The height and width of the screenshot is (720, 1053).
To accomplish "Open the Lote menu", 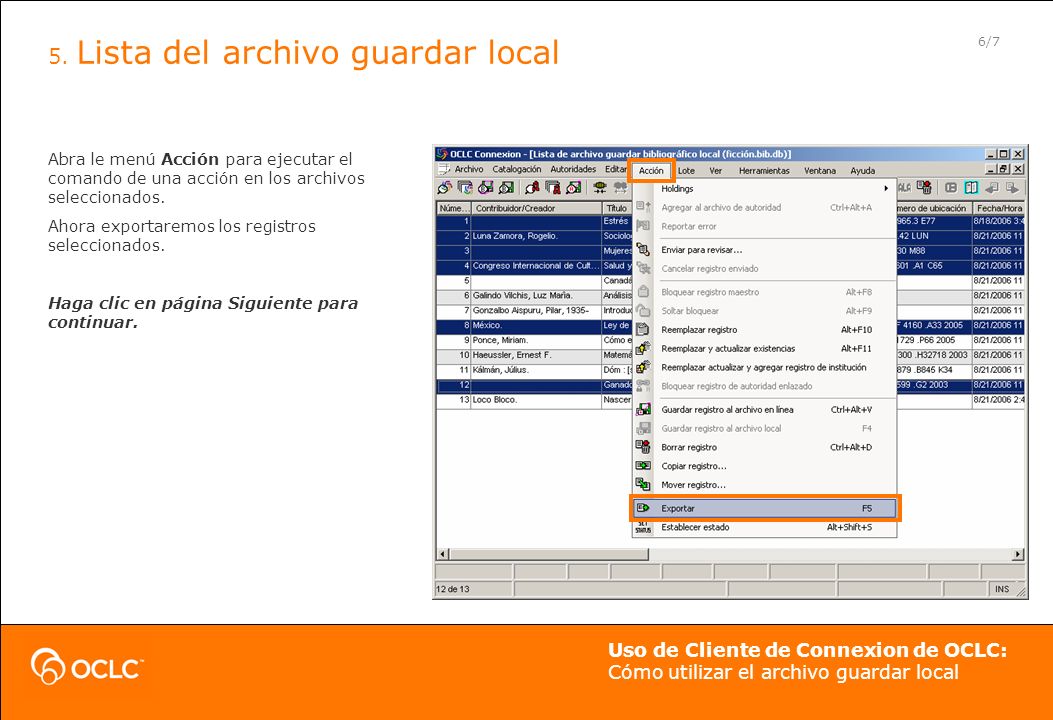I will 686,171.
